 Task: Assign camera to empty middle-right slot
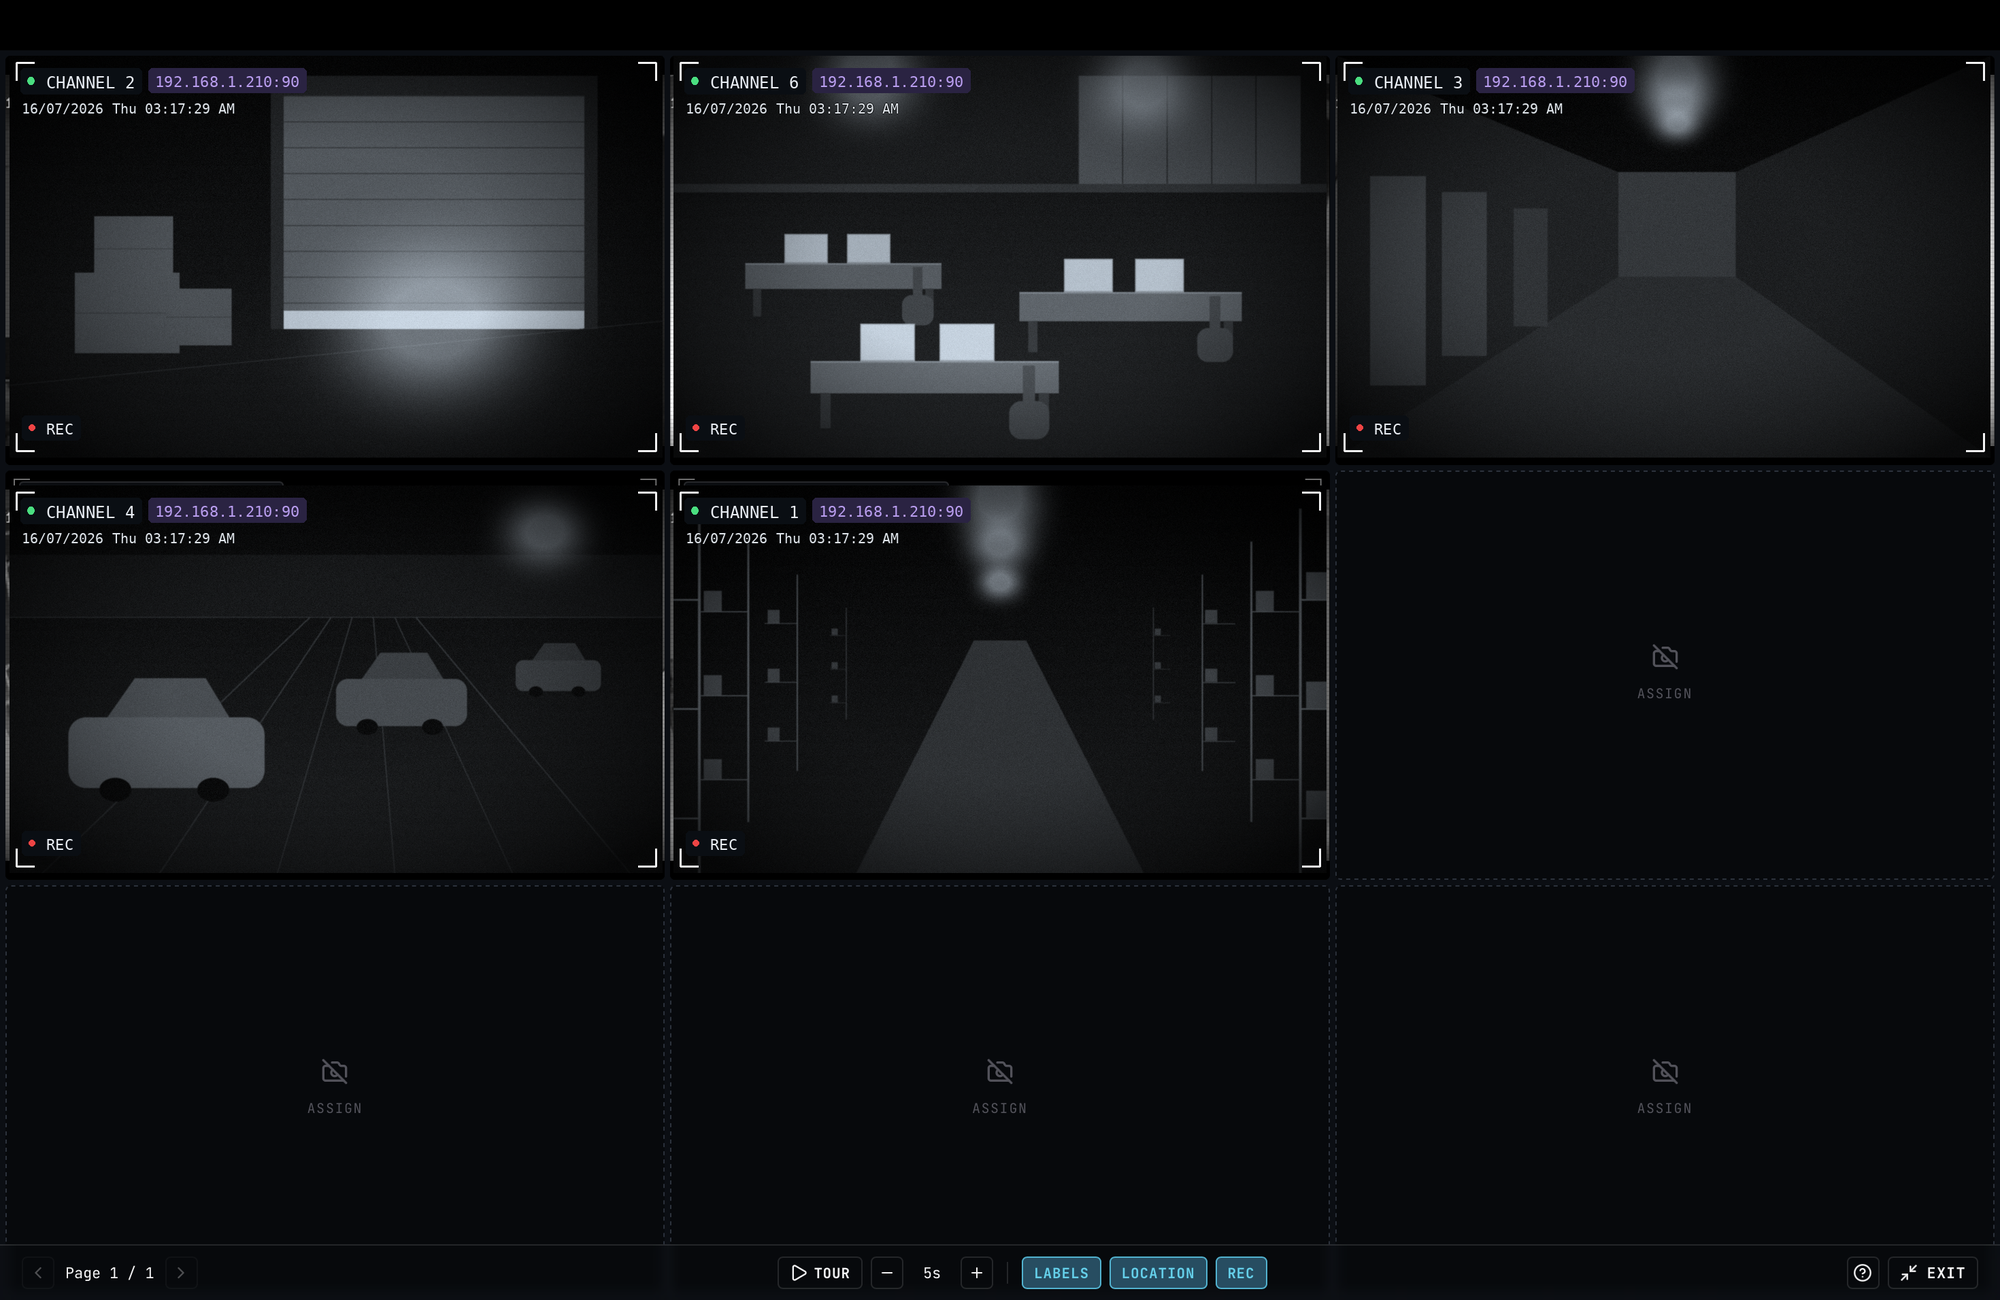[x=1664, y=673]
